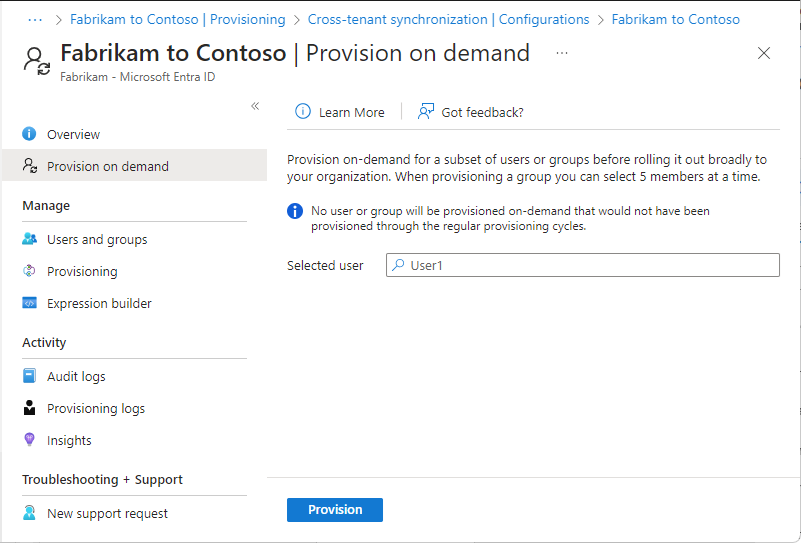The width and height of the screenshot is (801, 543).
Task: Click the Provisioning sync icon in sidebar
Action: 29,271
